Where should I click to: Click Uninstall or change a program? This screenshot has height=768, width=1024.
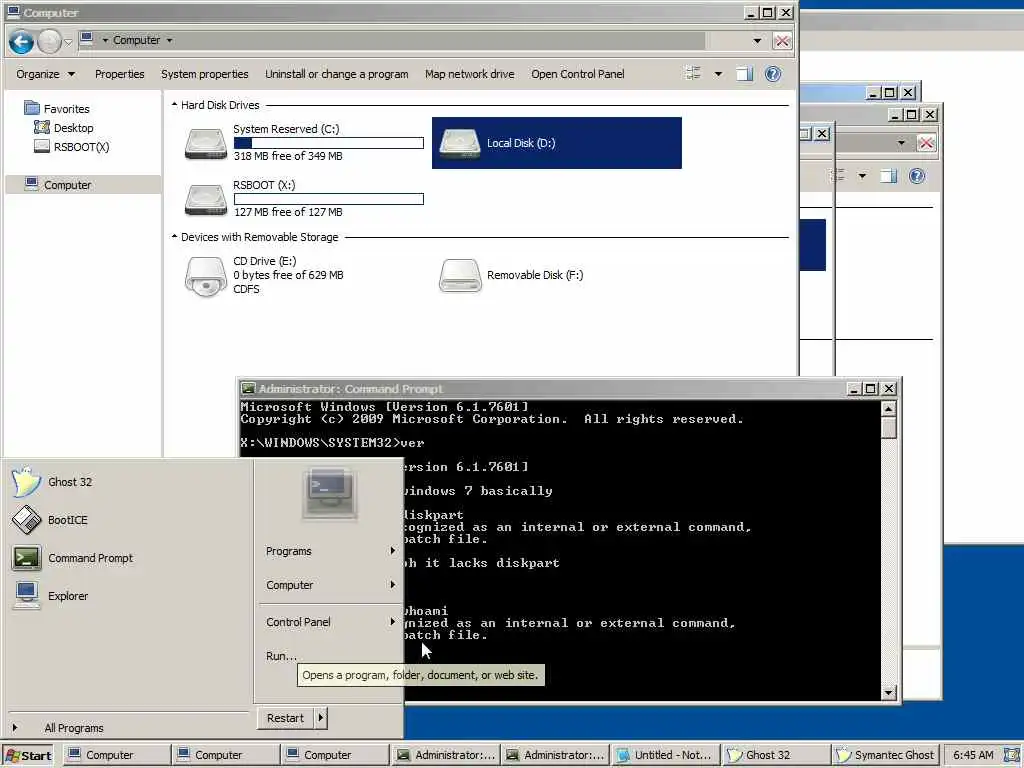tap(336, 74)
